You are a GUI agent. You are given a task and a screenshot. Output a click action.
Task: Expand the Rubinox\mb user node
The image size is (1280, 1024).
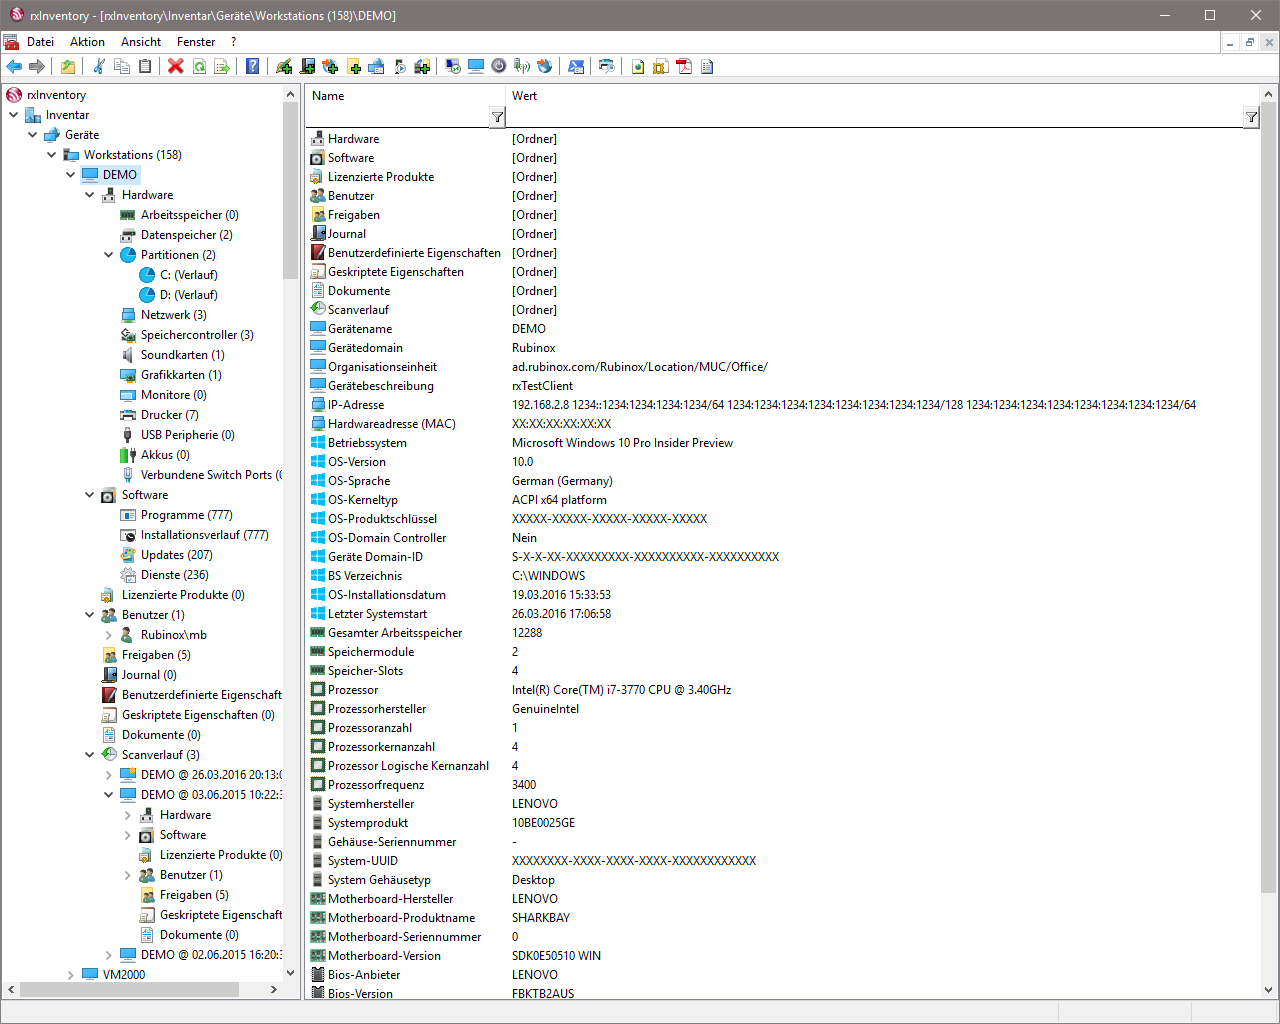pos(109,635)
